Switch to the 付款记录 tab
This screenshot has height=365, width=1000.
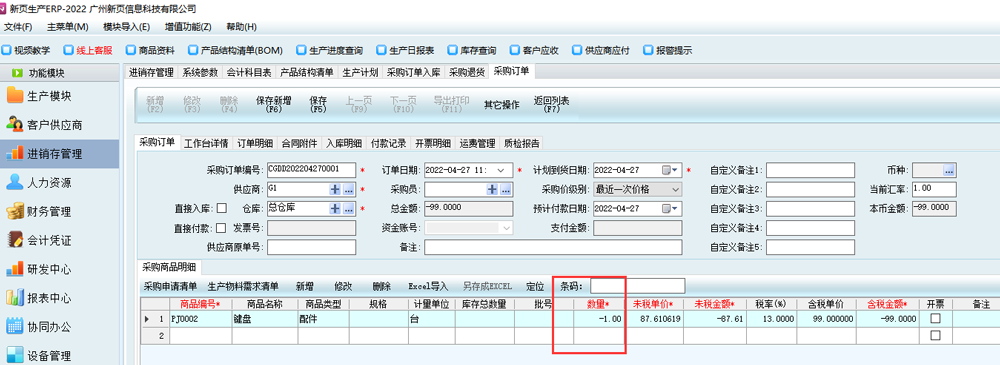(x=388, y=143)
